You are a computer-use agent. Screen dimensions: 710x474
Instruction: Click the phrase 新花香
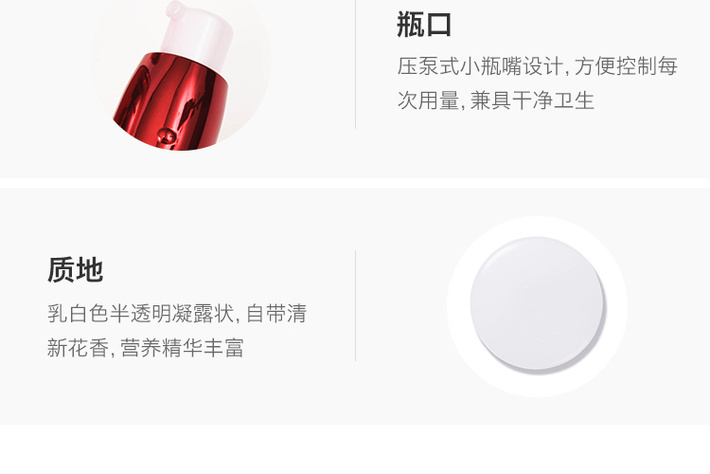point(78,348)
